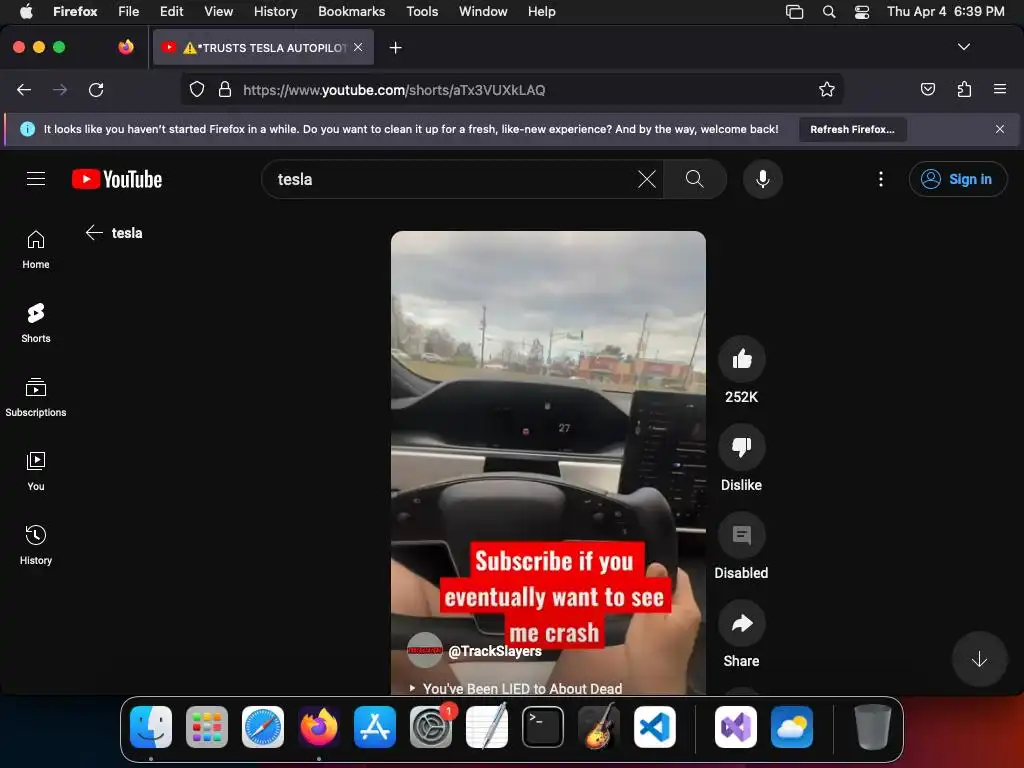Screen dimensions: 1024x768
Task: Run search with the magnifier button
Action: coord(694,179)
